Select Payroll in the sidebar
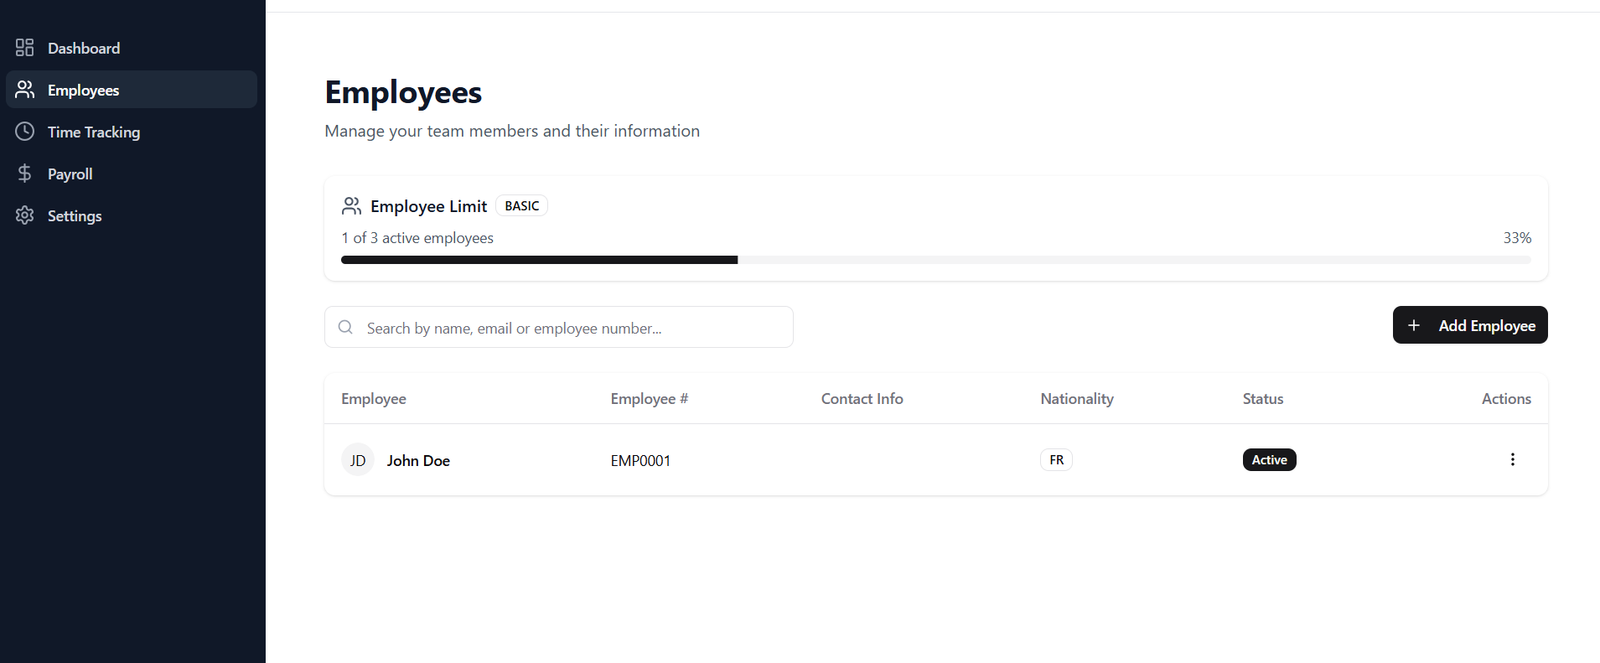This screenshot has width=1600, height=663. pyautogui.click(x=70, y=174)
